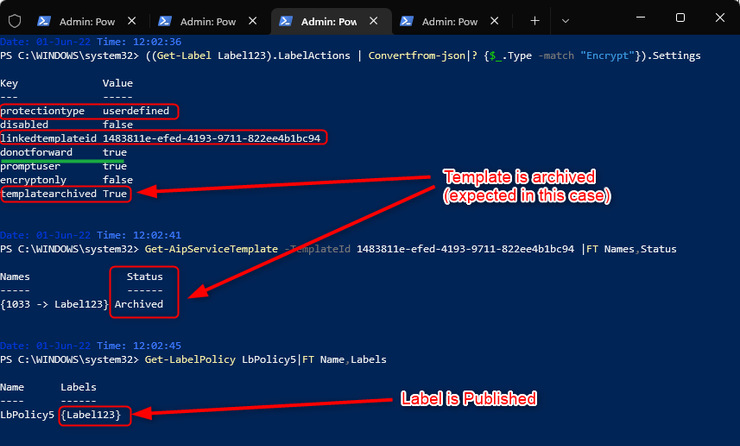Click the '{1033 -> Label123}' names entry
The width and height of the screenshot is (740, 446).
[54, 304]
